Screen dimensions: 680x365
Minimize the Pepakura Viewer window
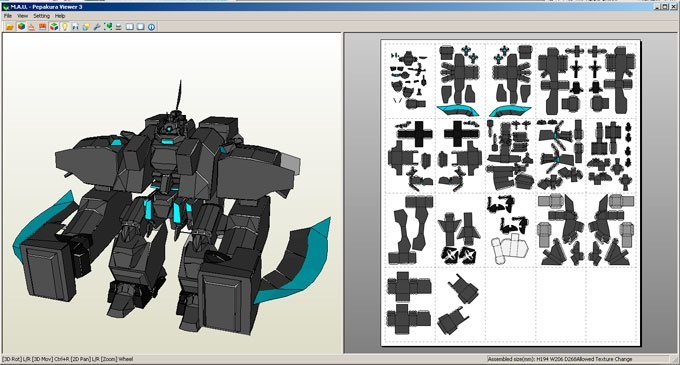point(657,7)
